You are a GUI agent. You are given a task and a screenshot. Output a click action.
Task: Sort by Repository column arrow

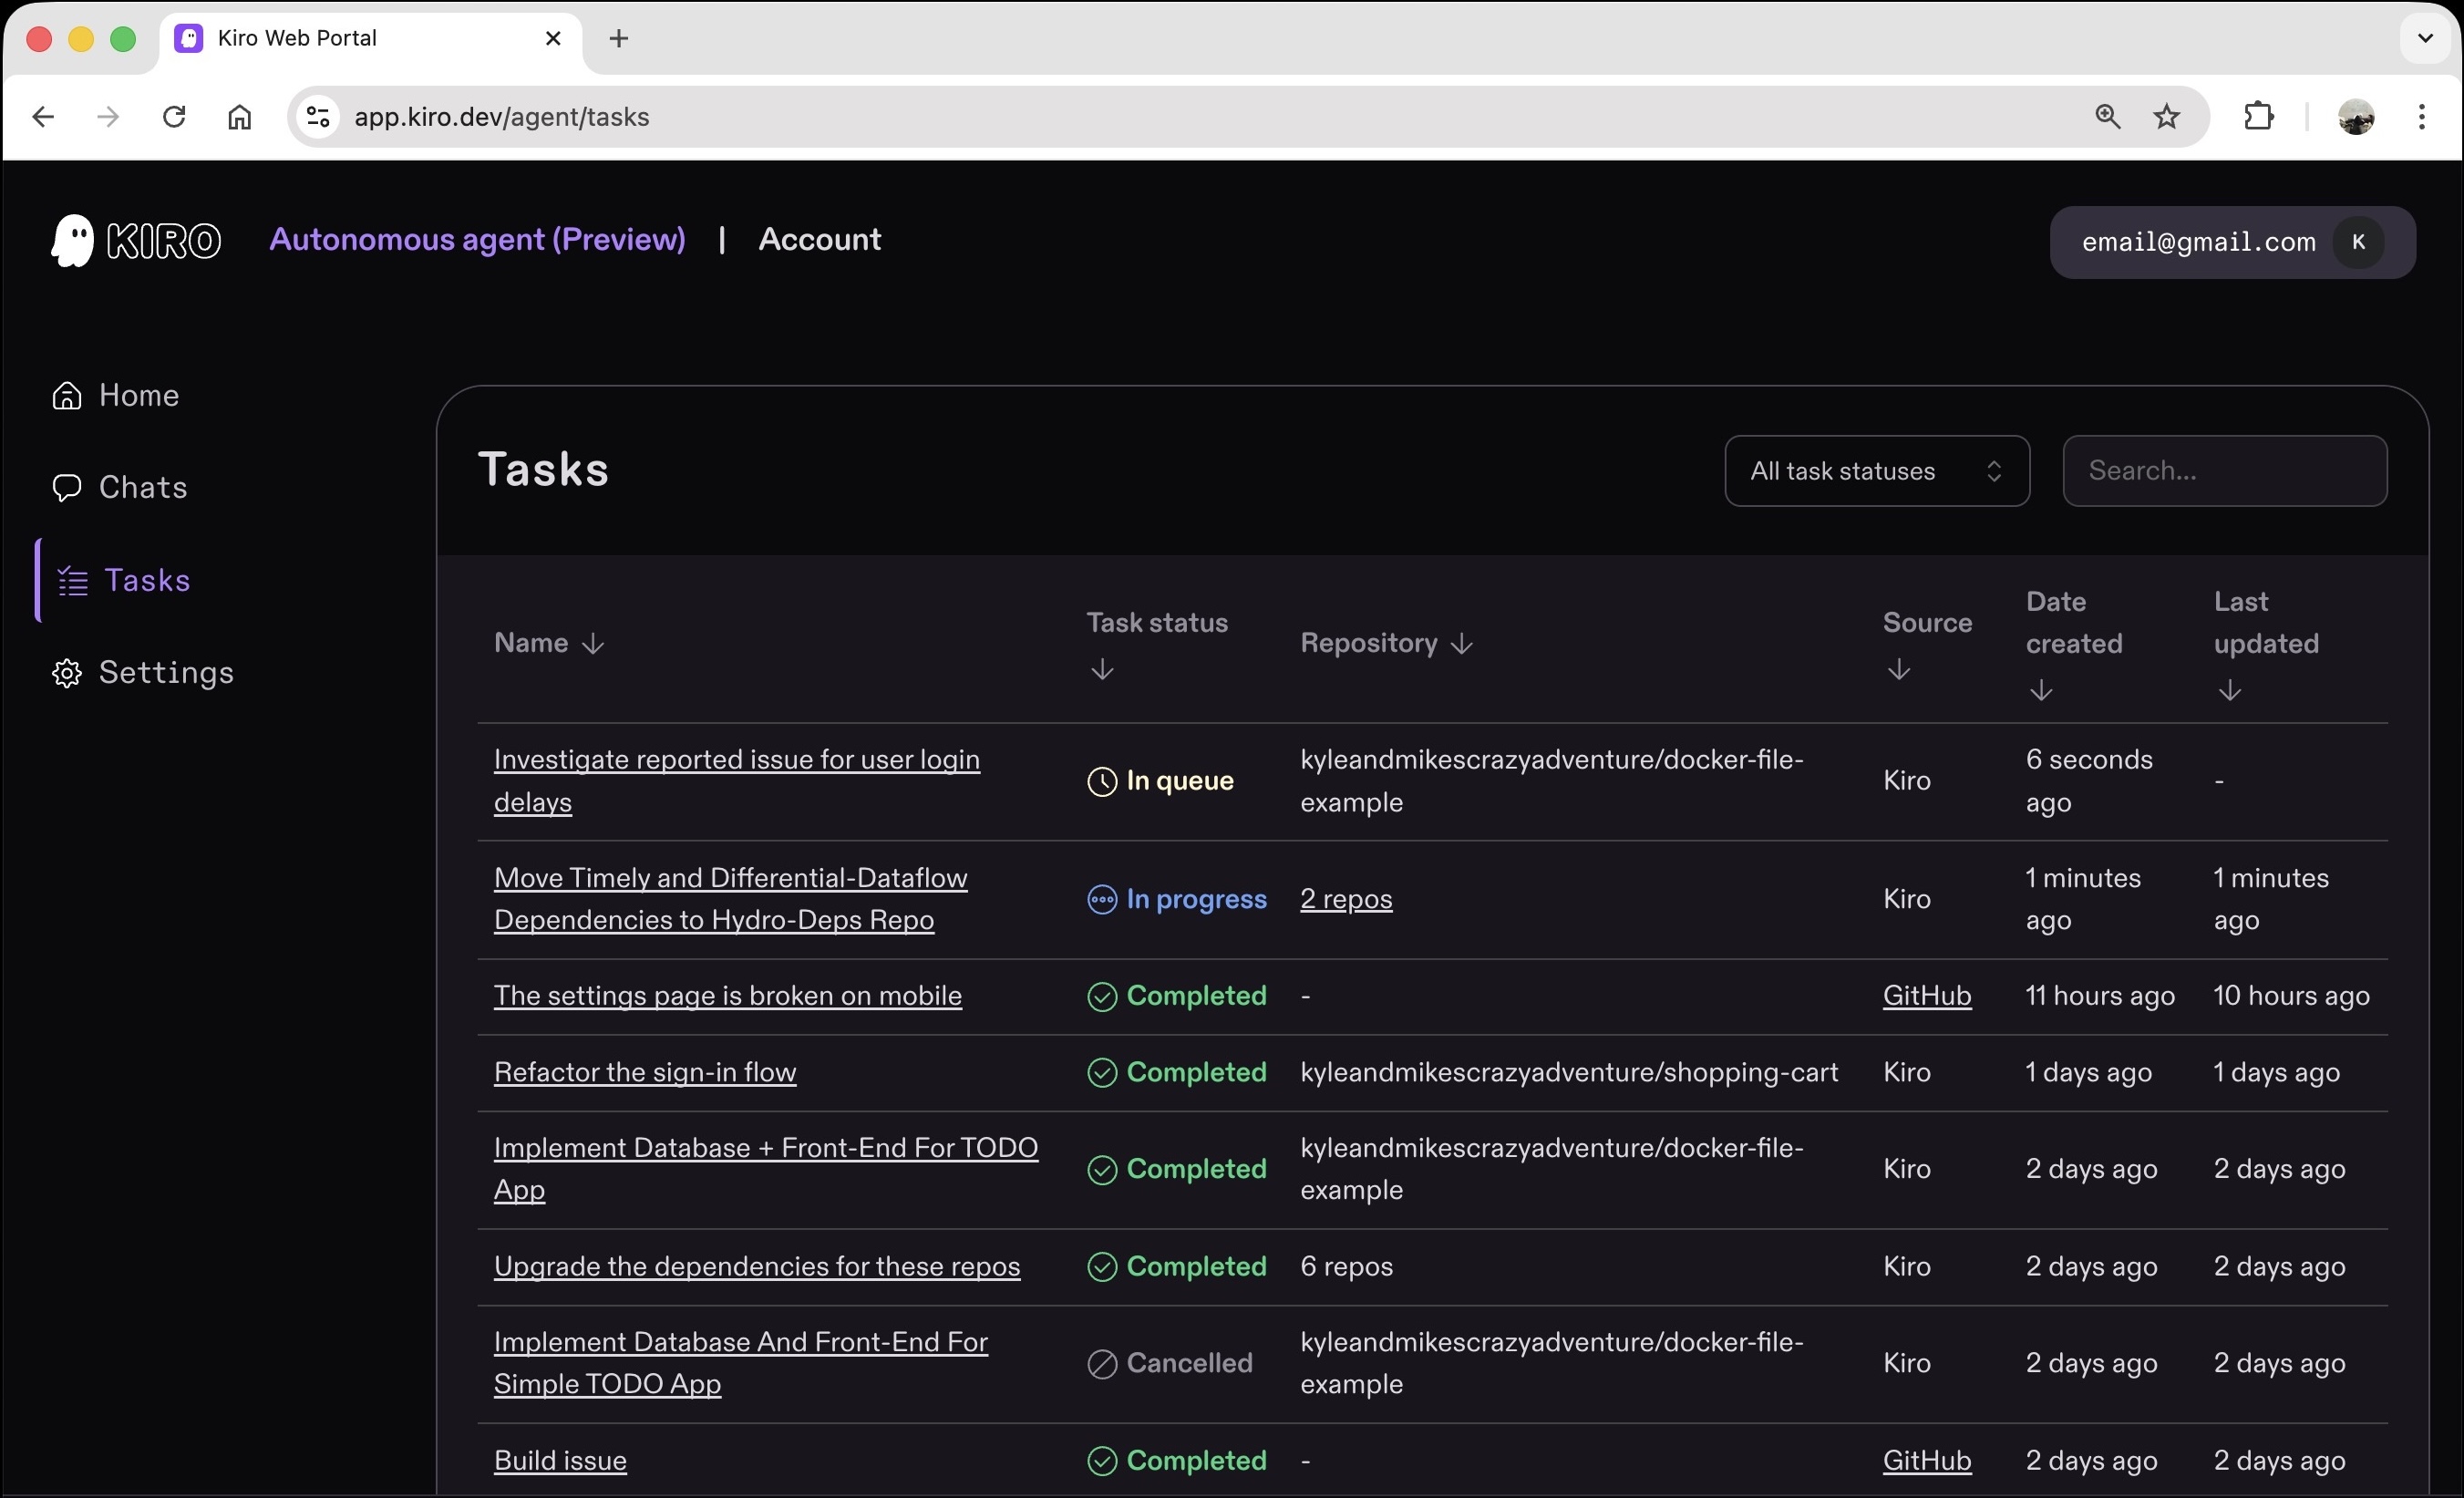coord(1461,644)
